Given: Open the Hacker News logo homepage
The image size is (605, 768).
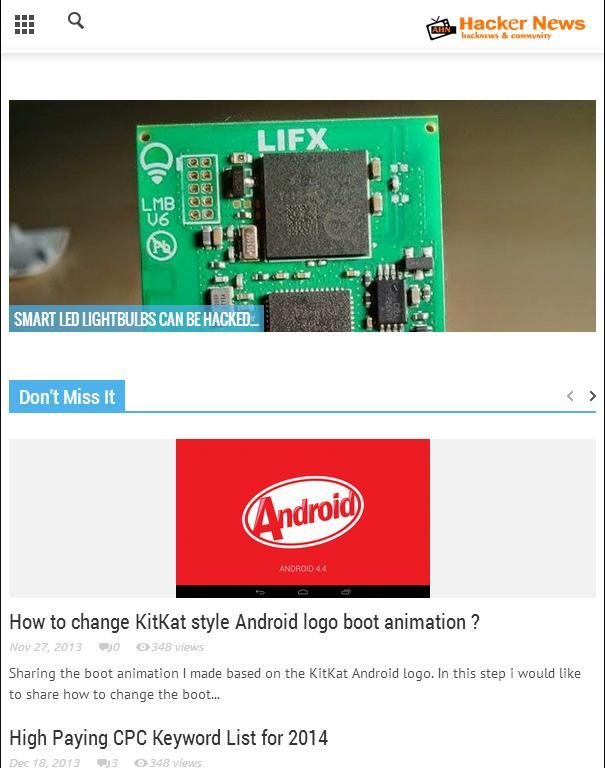Looking at the screenshot, I should 505,28.
